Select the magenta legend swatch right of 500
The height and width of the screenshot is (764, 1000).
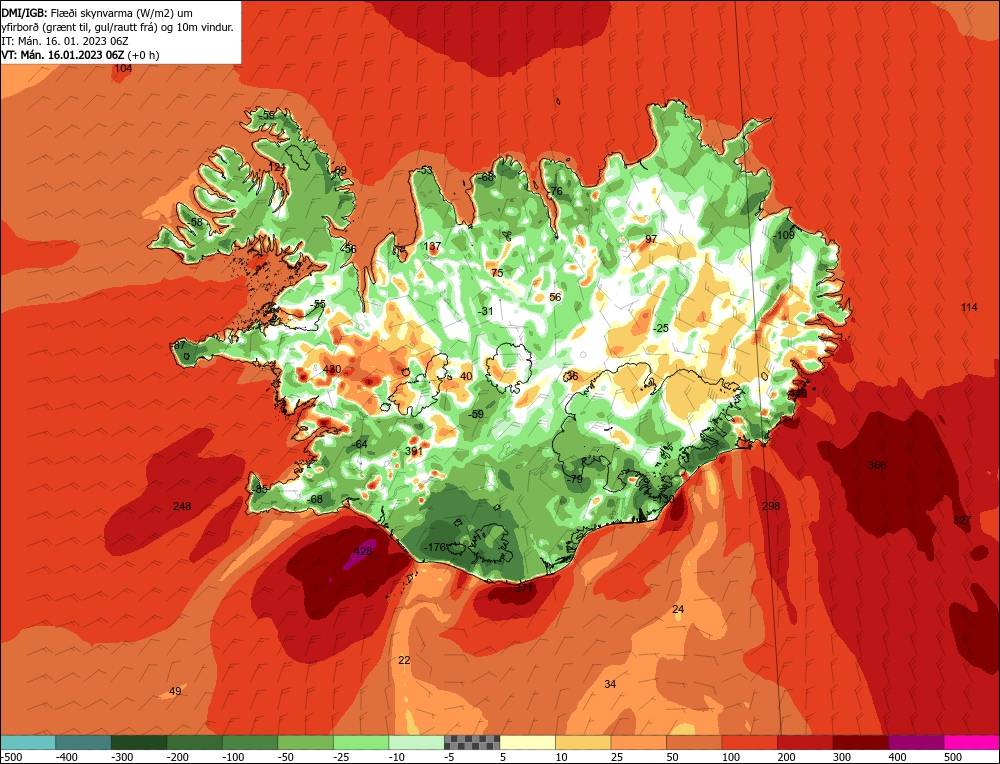click(x=972, y=742)
